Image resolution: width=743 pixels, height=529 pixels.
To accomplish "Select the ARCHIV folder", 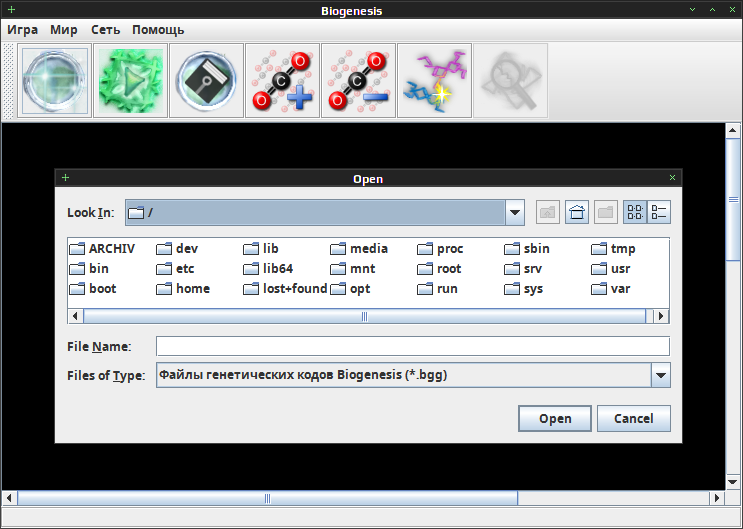I will (x=102, y=248).
